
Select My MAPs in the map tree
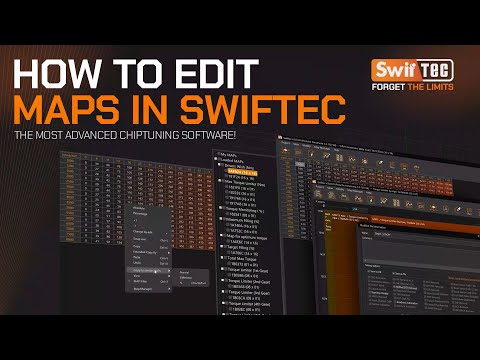[x=229, y=155]
